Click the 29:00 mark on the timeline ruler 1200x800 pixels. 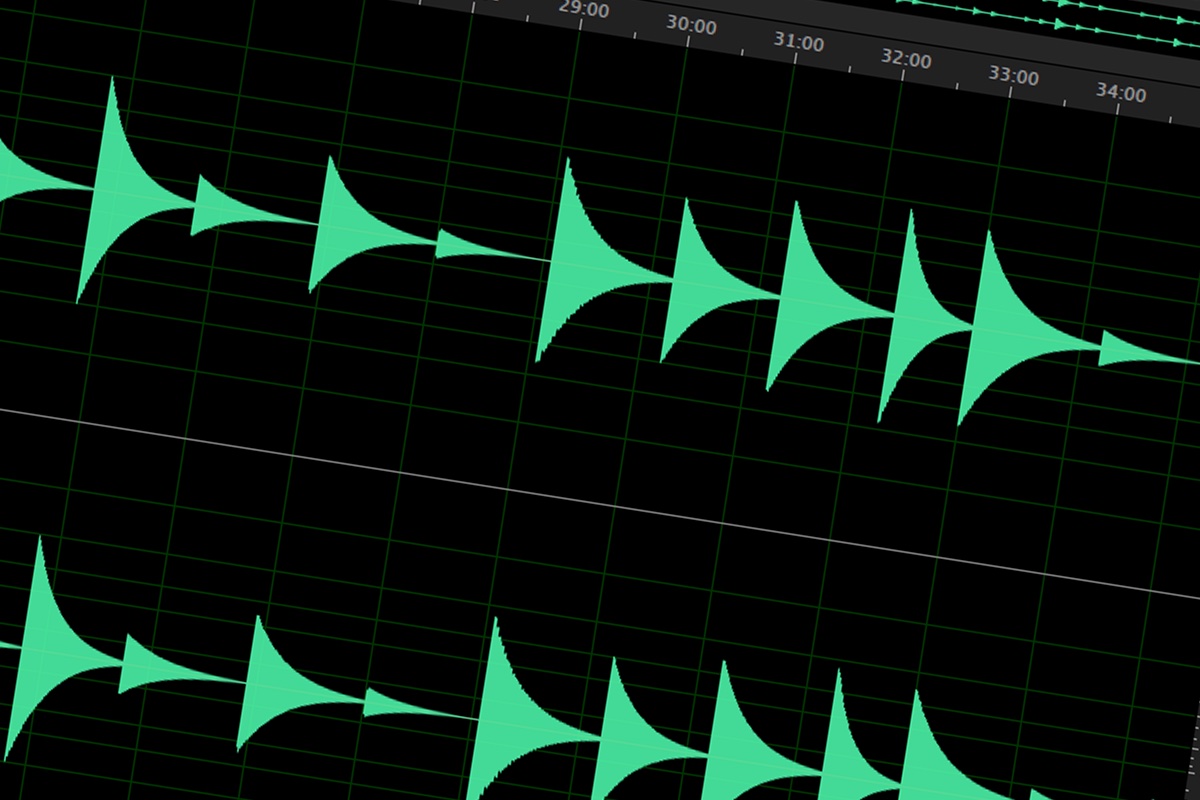click(x=583, y=10)
